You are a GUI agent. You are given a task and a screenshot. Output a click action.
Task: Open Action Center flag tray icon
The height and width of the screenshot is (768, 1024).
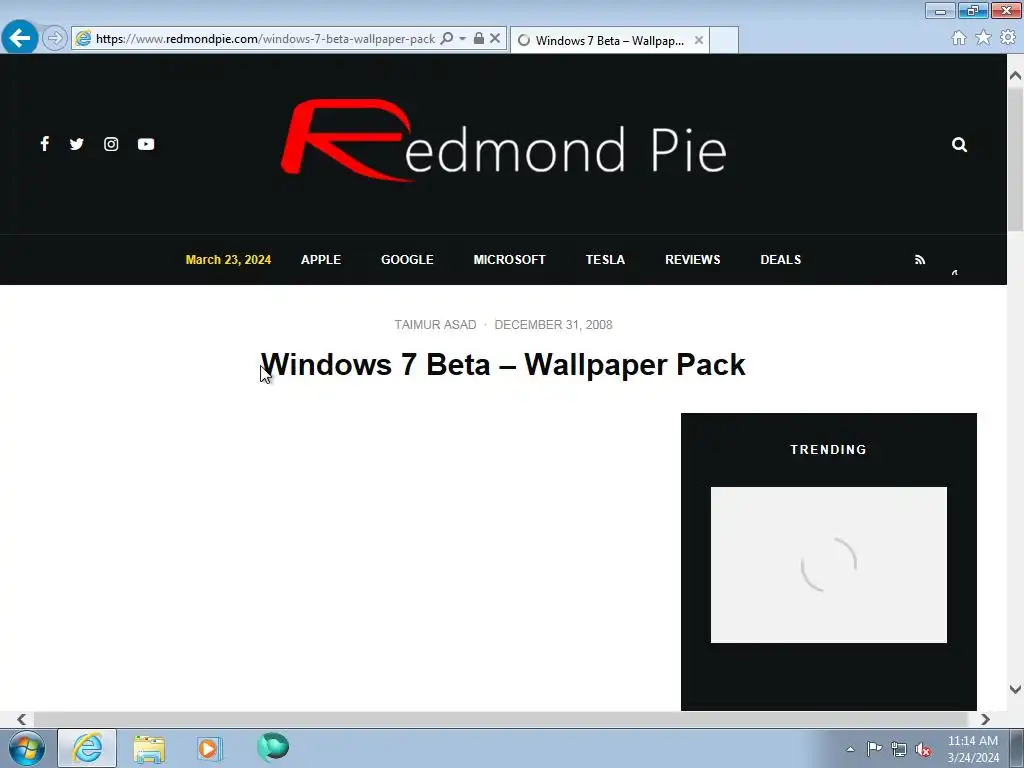point(874,749)
